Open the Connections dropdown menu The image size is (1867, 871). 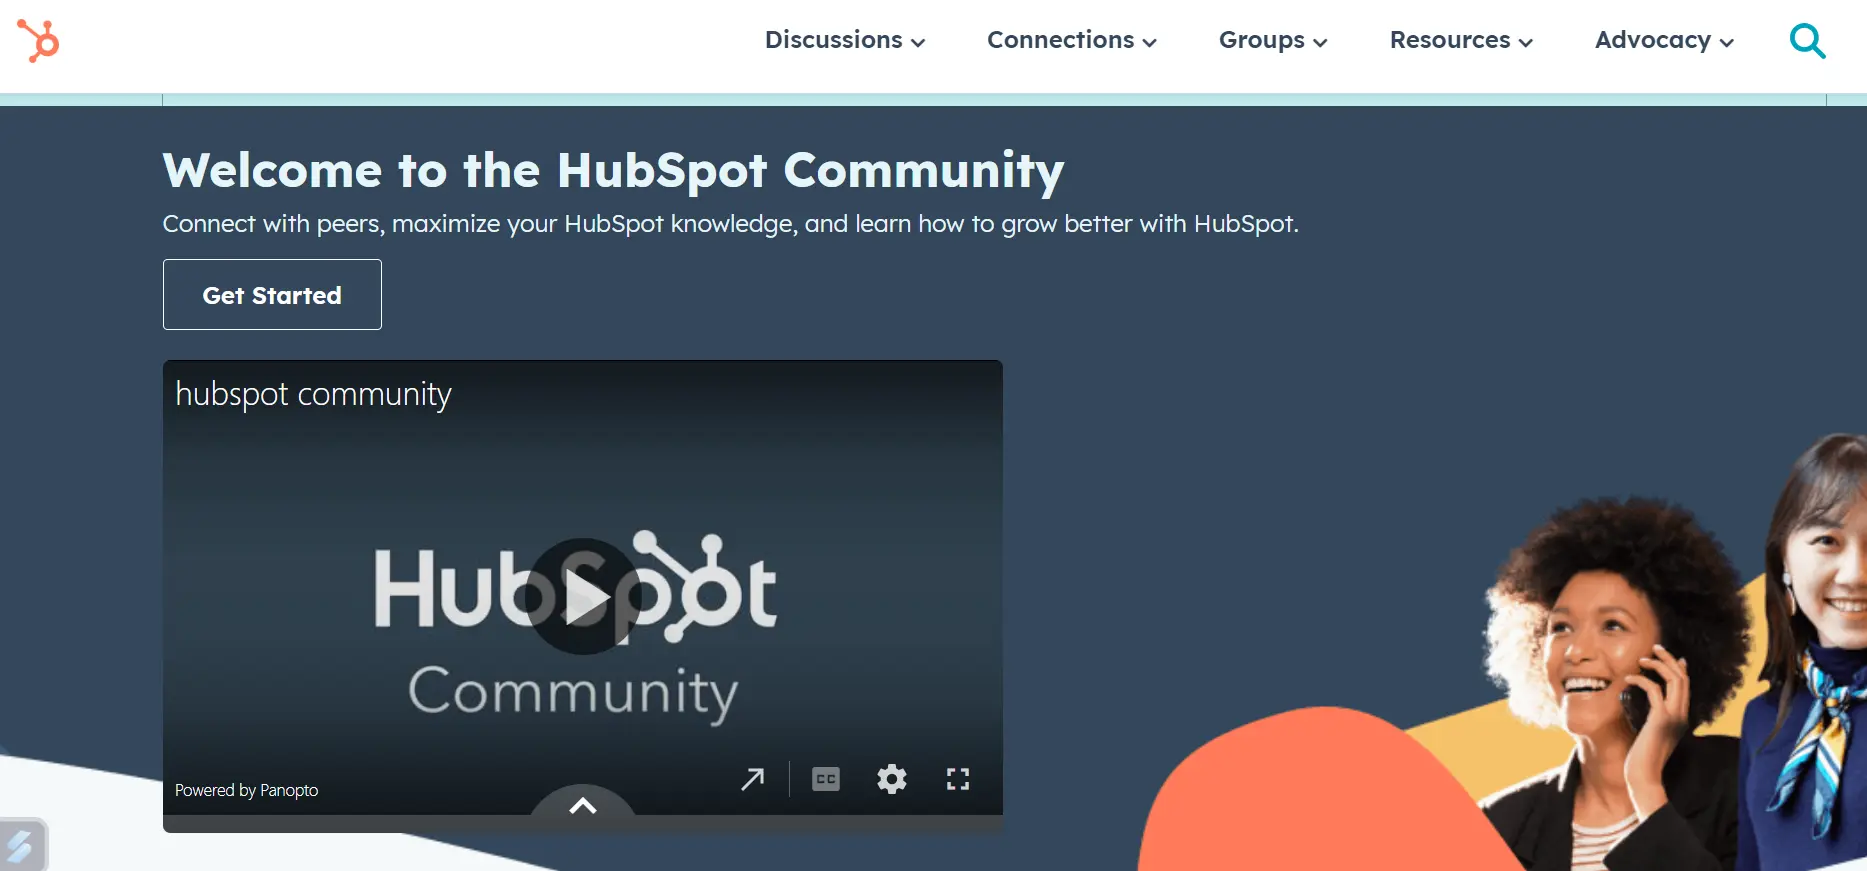point(1072,40)
